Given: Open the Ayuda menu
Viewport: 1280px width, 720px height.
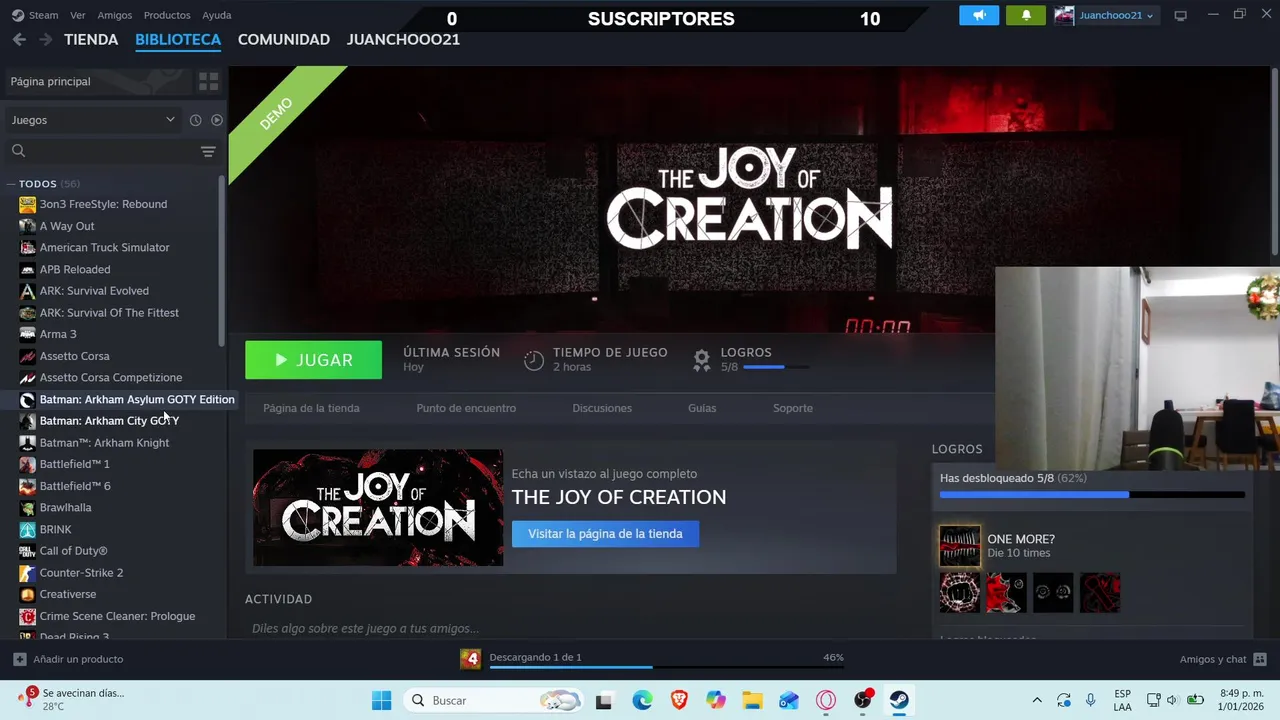Looking at the screenshot, I should coord(217,15).
